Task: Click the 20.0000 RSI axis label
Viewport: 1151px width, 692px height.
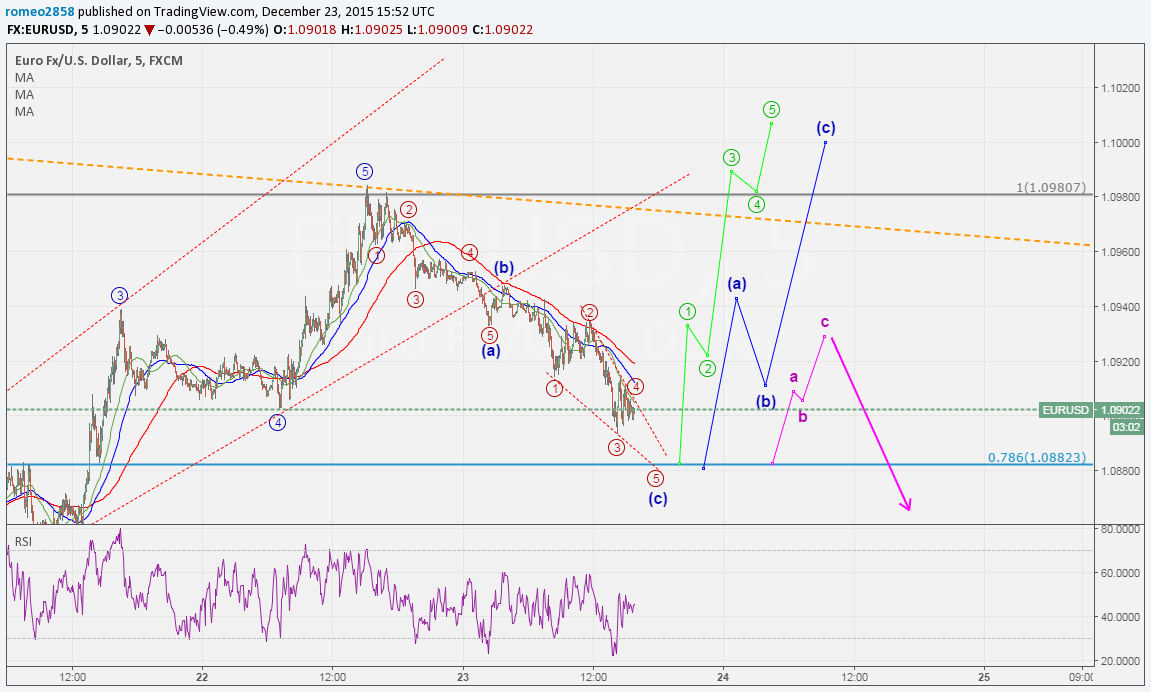Action: pos(1120,660)
